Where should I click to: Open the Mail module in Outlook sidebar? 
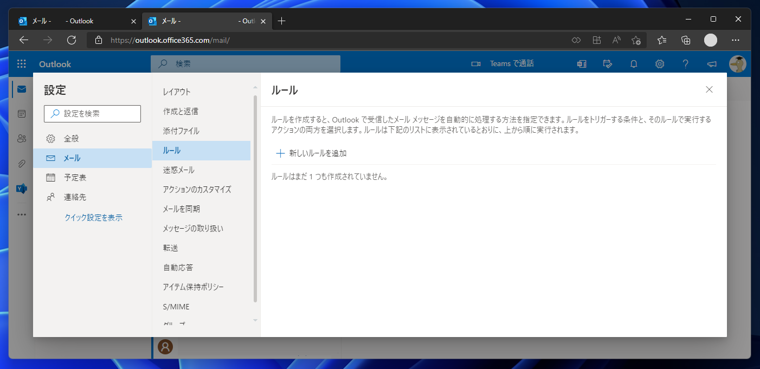[x=21, y=89]
